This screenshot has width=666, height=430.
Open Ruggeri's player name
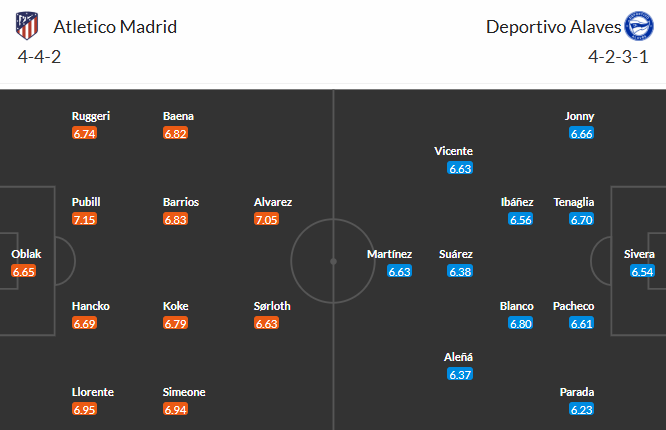91,116
